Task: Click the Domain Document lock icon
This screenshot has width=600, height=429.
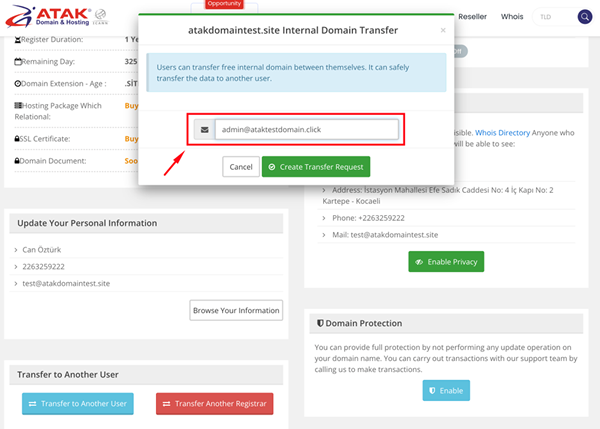Action: [17, 161]
